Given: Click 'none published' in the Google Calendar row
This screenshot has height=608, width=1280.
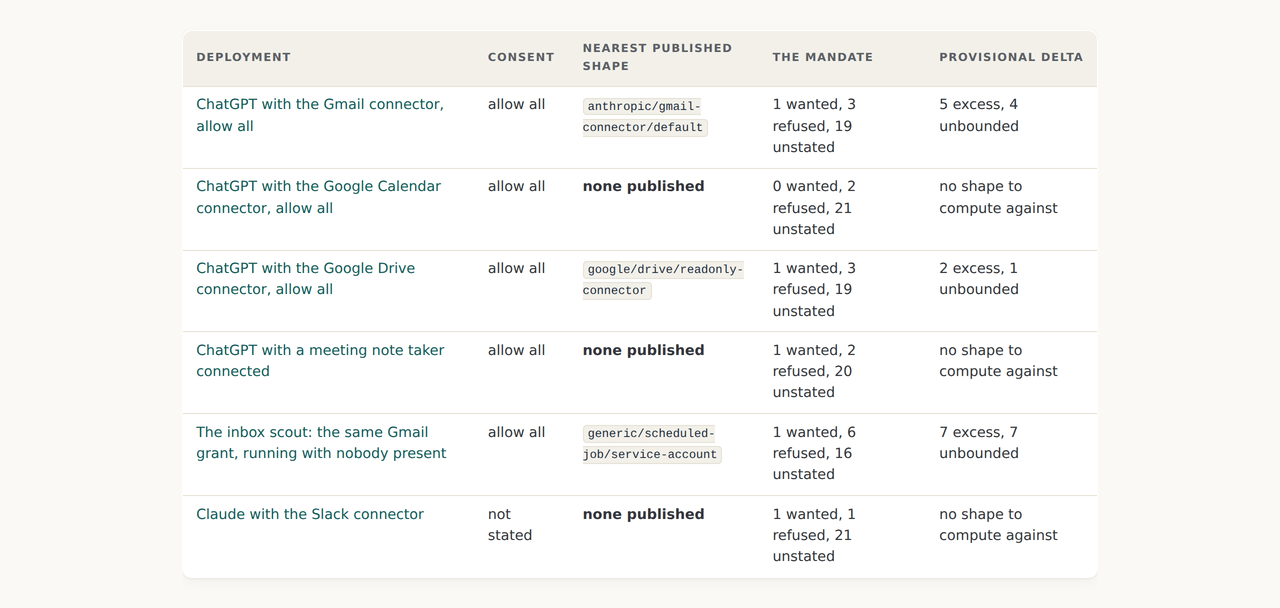Looking at the screenshot, I should pyautogui.click(x=644, y=186).
